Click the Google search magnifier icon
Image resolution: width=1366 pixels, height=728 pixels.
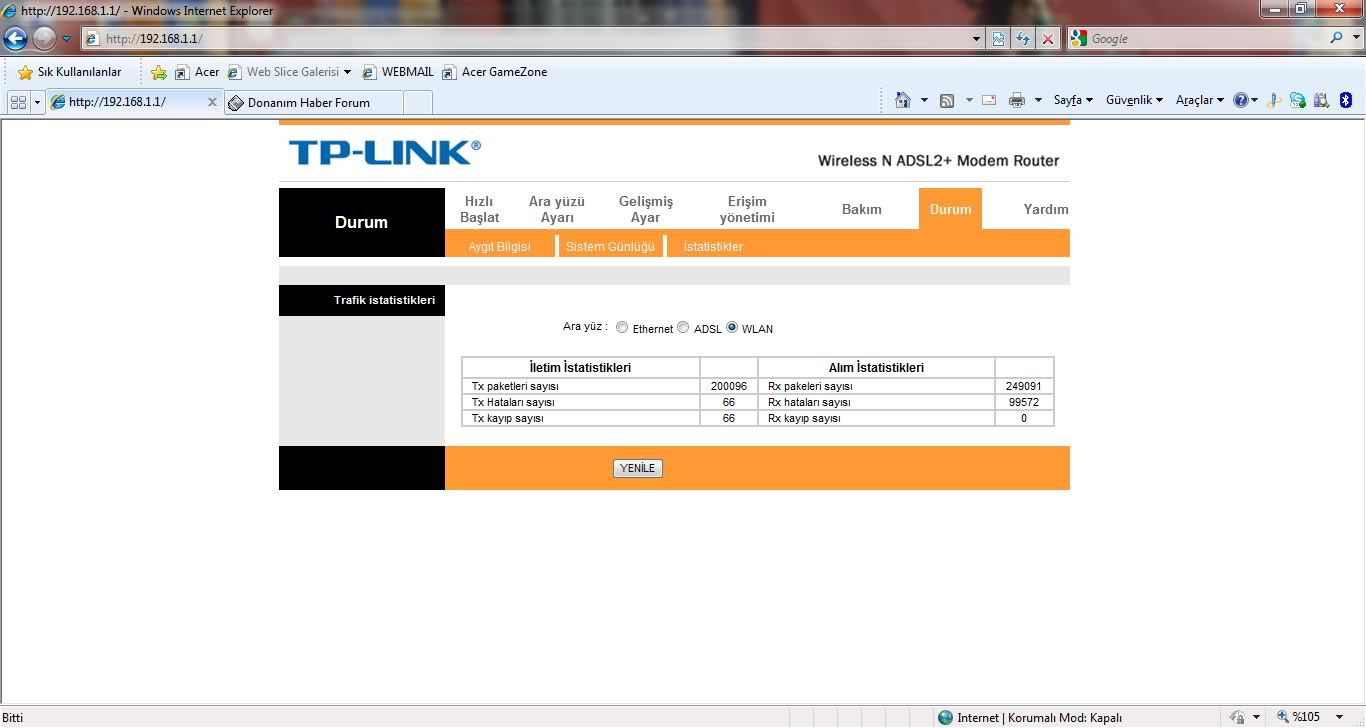coord(1337,38)
